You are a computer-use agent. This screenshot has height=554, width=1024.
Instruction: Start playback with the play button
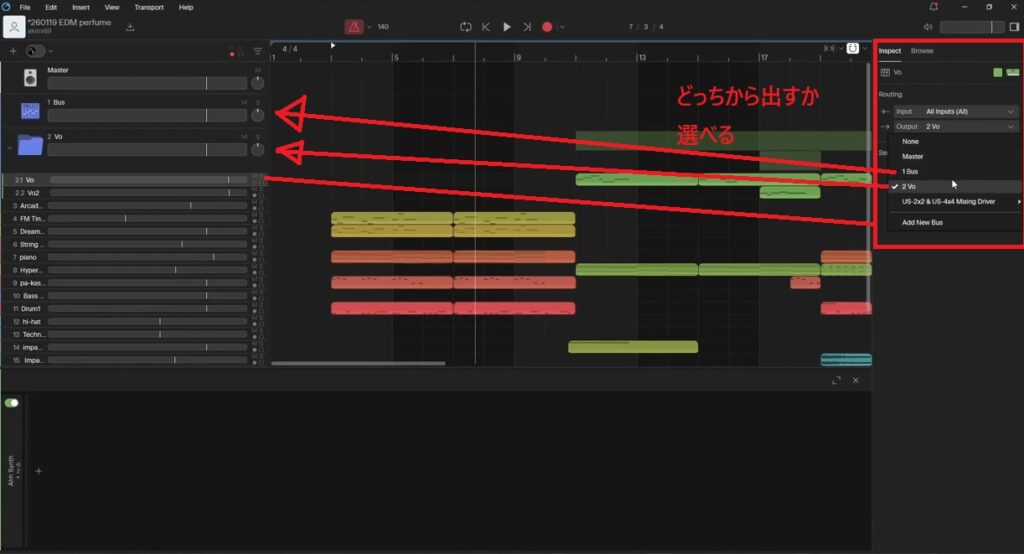point(507,27)
